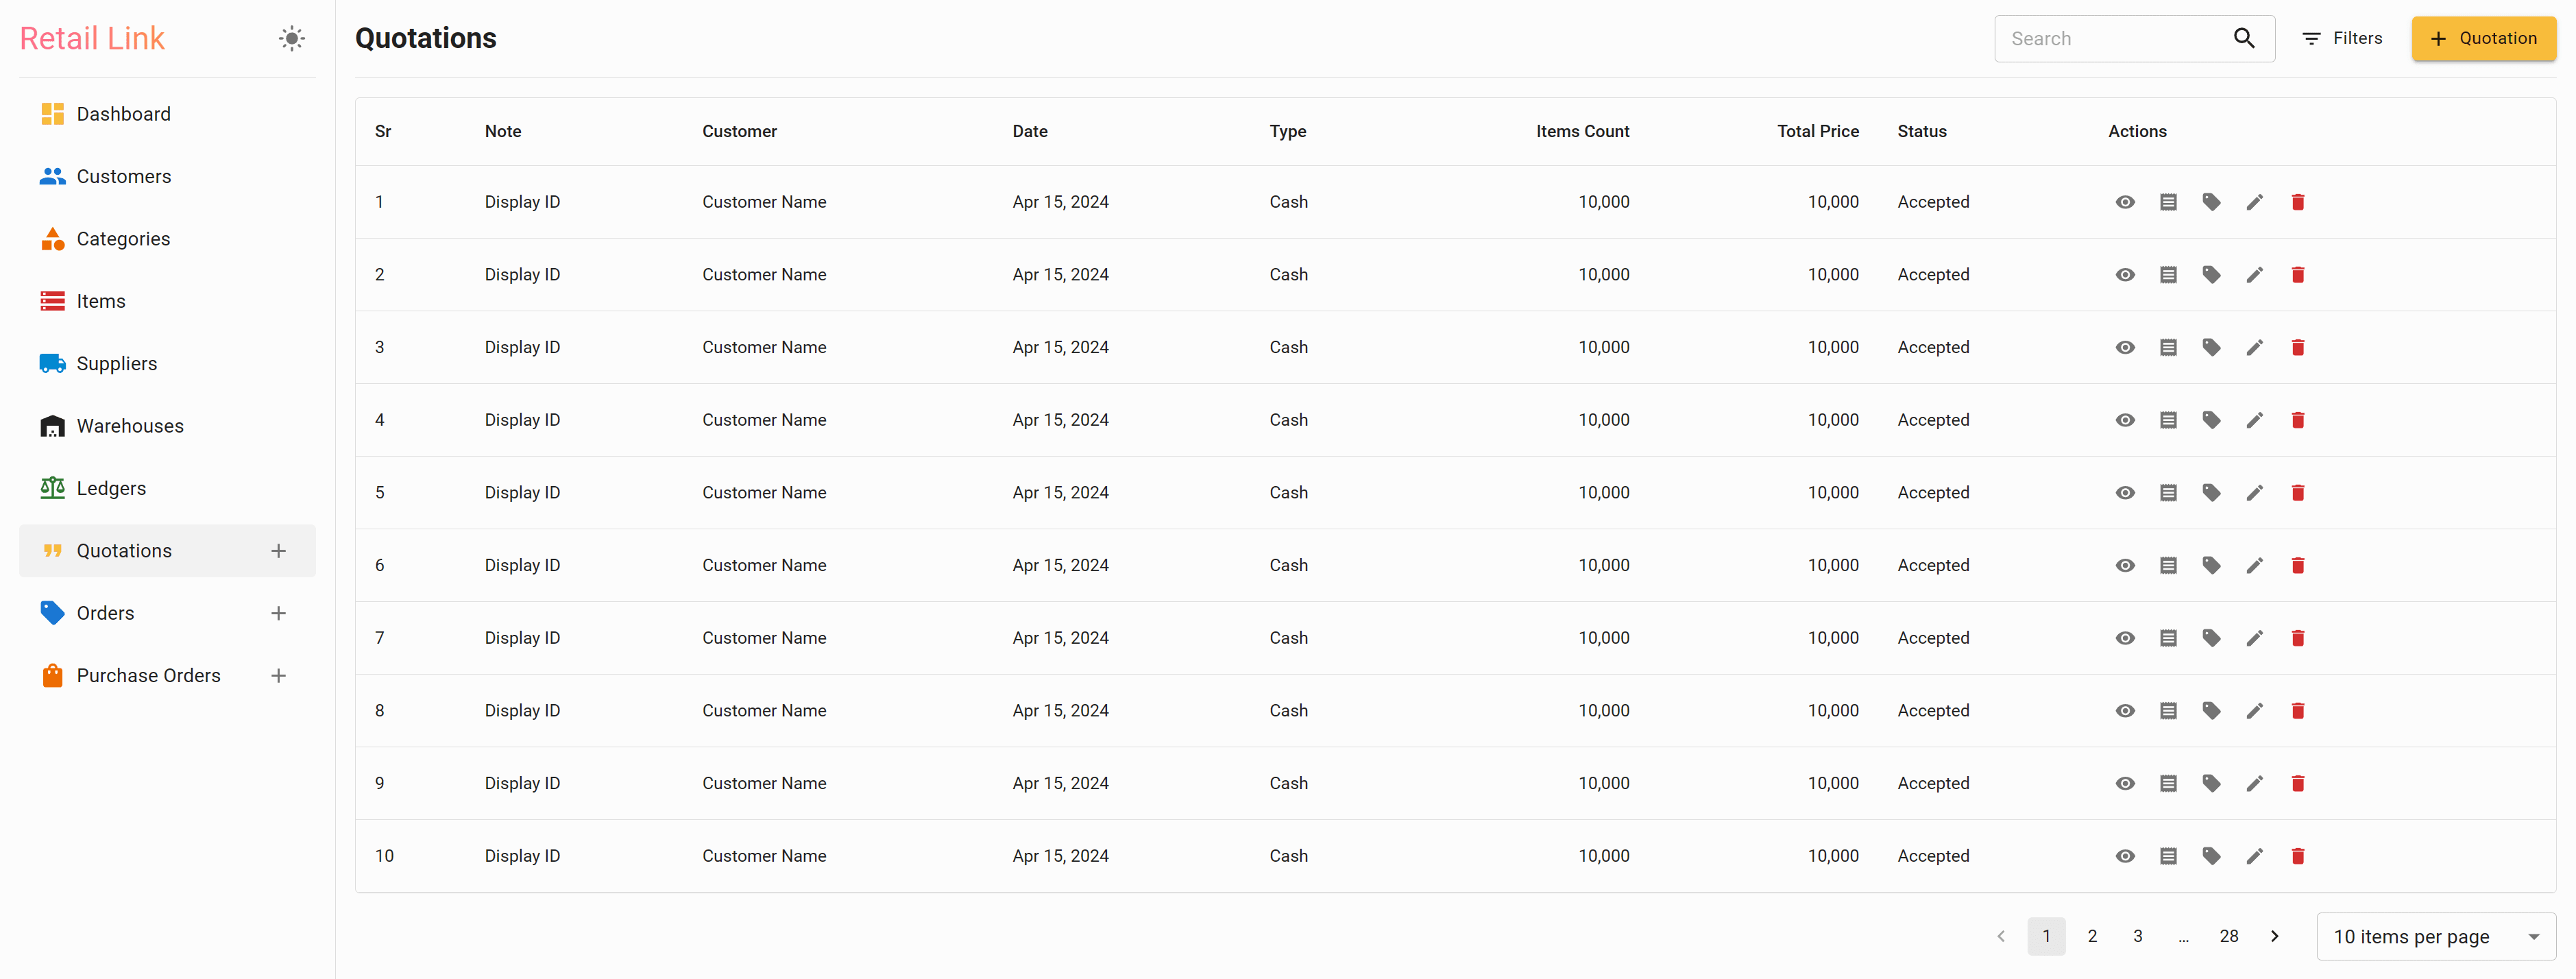Viewport: 2576px width, 979px height.
Task: Toggle the light/dark theme sun icon
Action: (291, 38)
